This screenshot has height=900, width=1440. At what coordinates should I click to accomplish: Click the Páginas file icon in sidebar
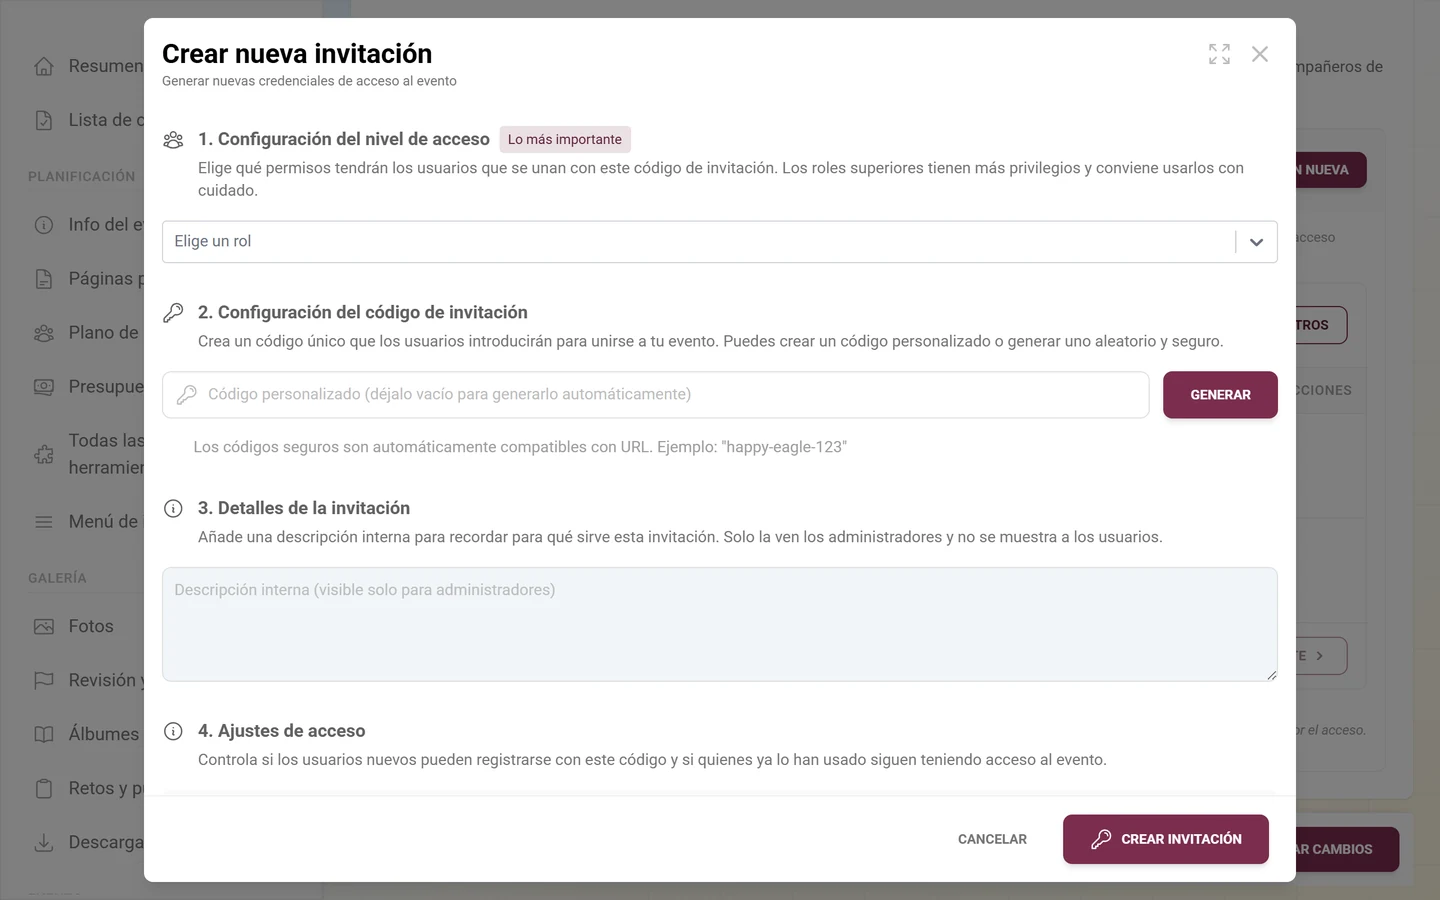[44, 279]
